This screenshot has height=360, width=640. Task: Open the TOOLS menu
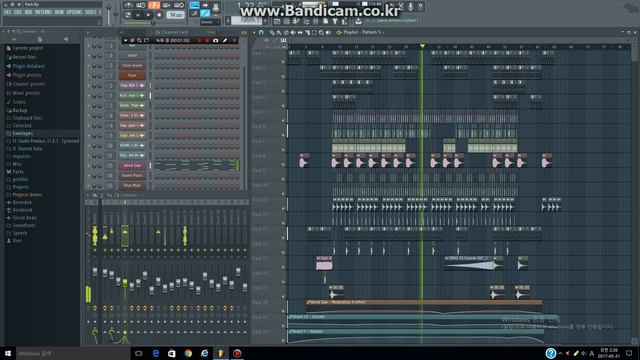91,13
